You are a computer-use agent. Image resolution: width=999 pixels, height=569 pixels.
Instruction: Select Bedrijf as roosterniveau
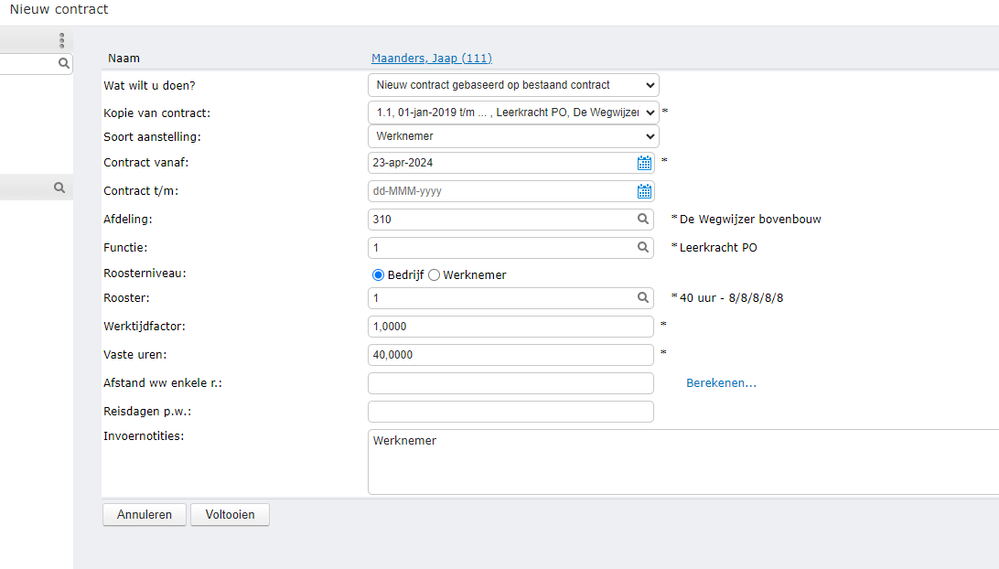[x=378, y=275]
